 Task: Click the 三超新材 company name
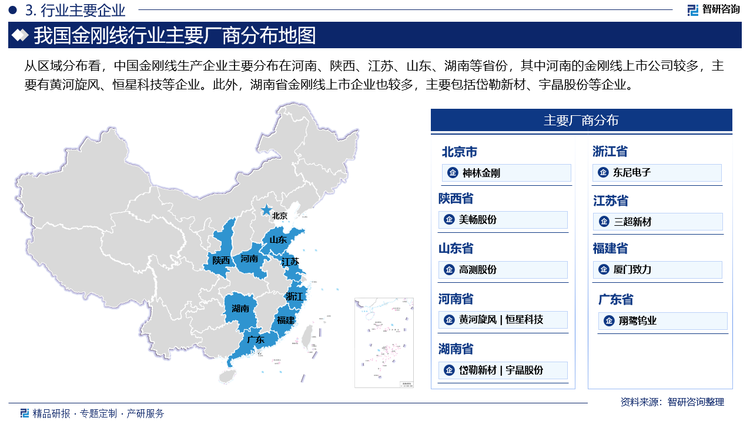pyautogui.click(x=633, y=222)
